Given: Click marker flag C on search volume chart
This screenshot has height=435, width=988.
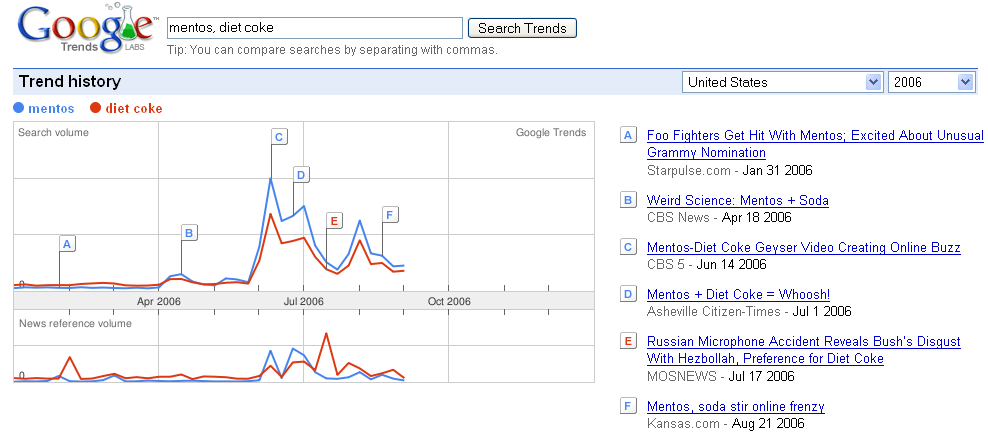Looking at the screenshot, I should pos(279,137).
